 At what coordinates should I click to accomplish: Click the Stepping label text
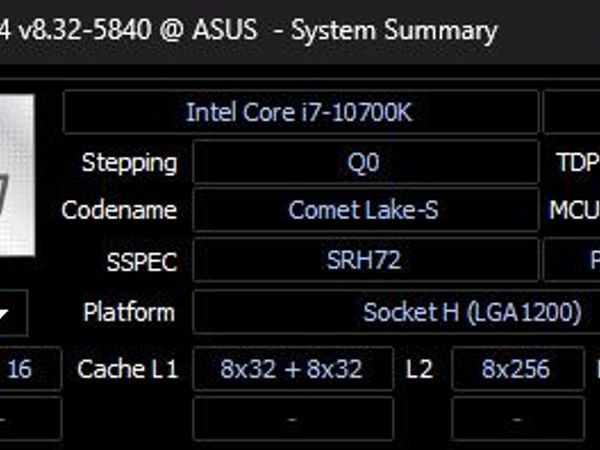coord(129,162)
